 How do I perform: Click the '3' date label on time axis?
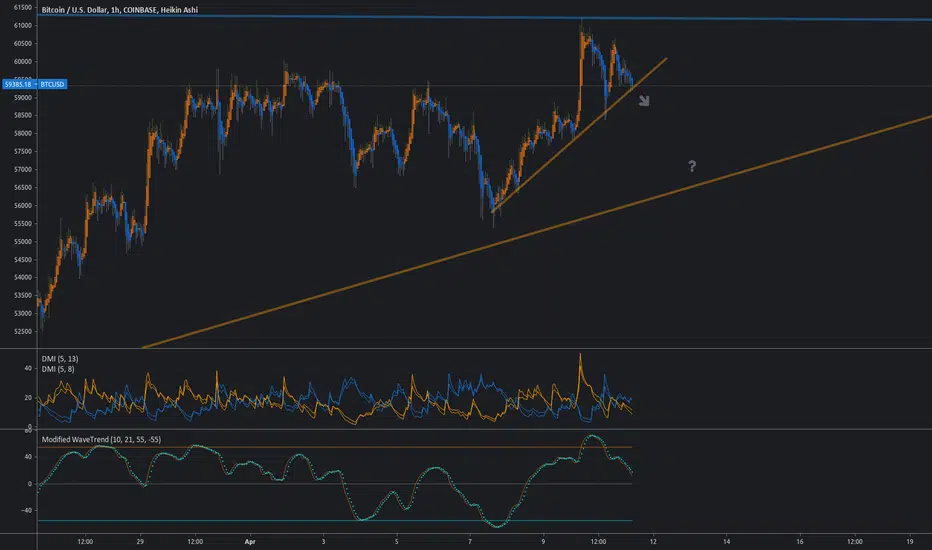pyautogui.click(x=323, y=542)
